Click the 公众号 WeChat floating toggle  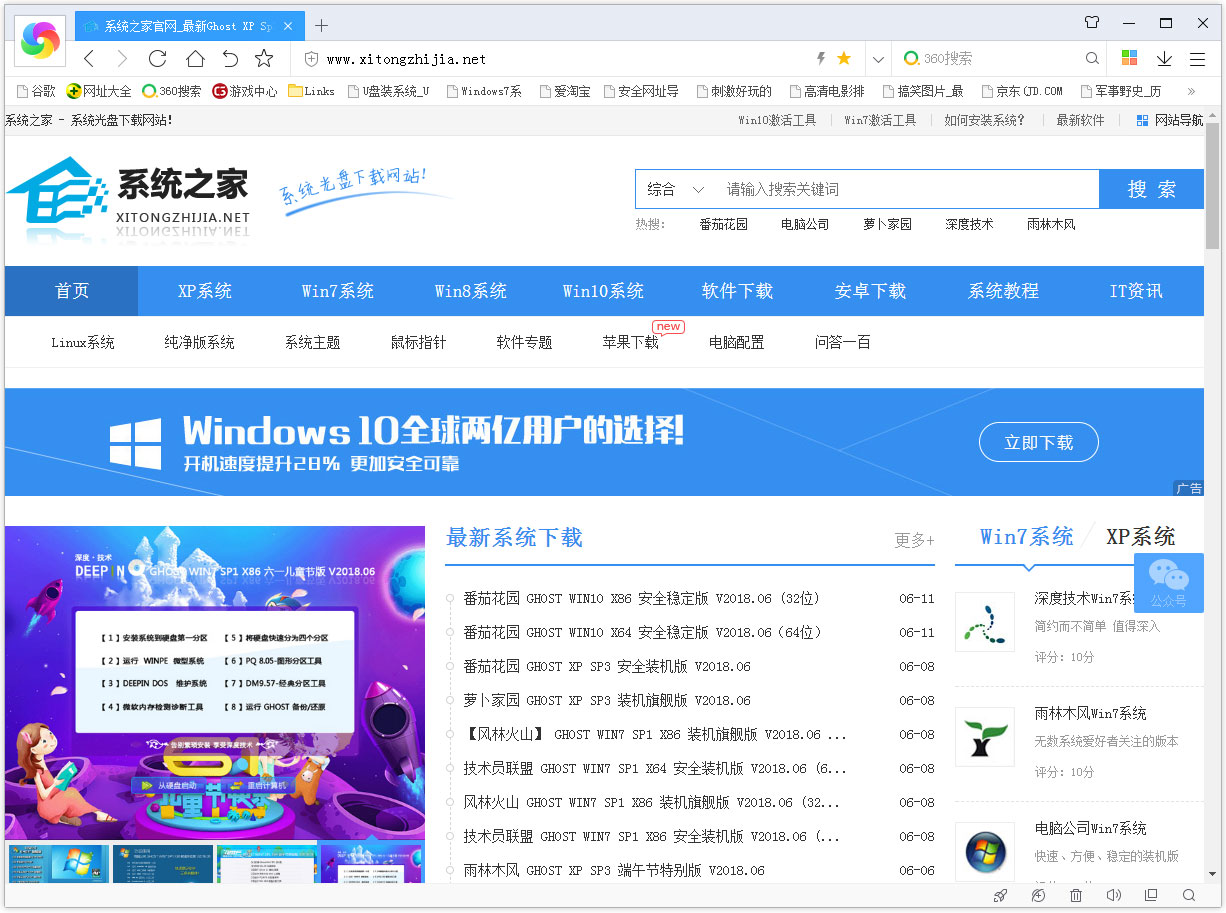pos(1168,583)
